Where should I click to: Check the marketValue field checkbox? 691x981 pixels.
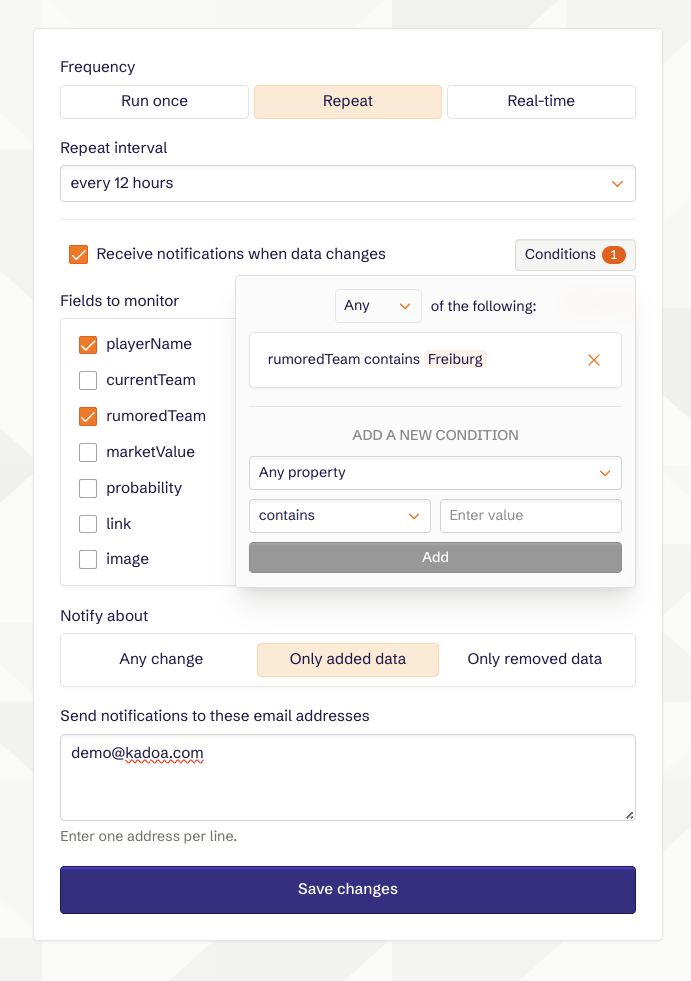pos(88,453)
